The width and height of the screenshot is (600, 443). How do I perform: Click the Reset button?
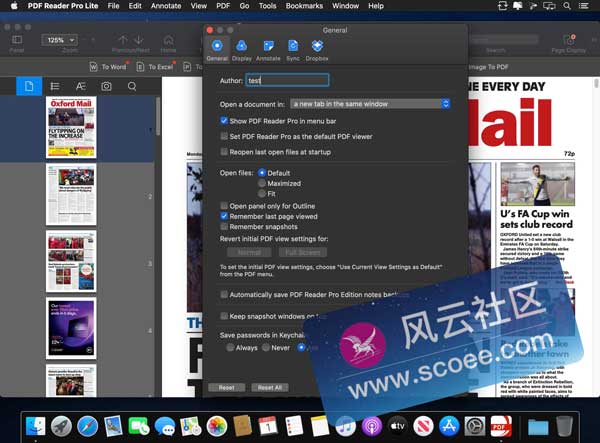tap(227, 388)
